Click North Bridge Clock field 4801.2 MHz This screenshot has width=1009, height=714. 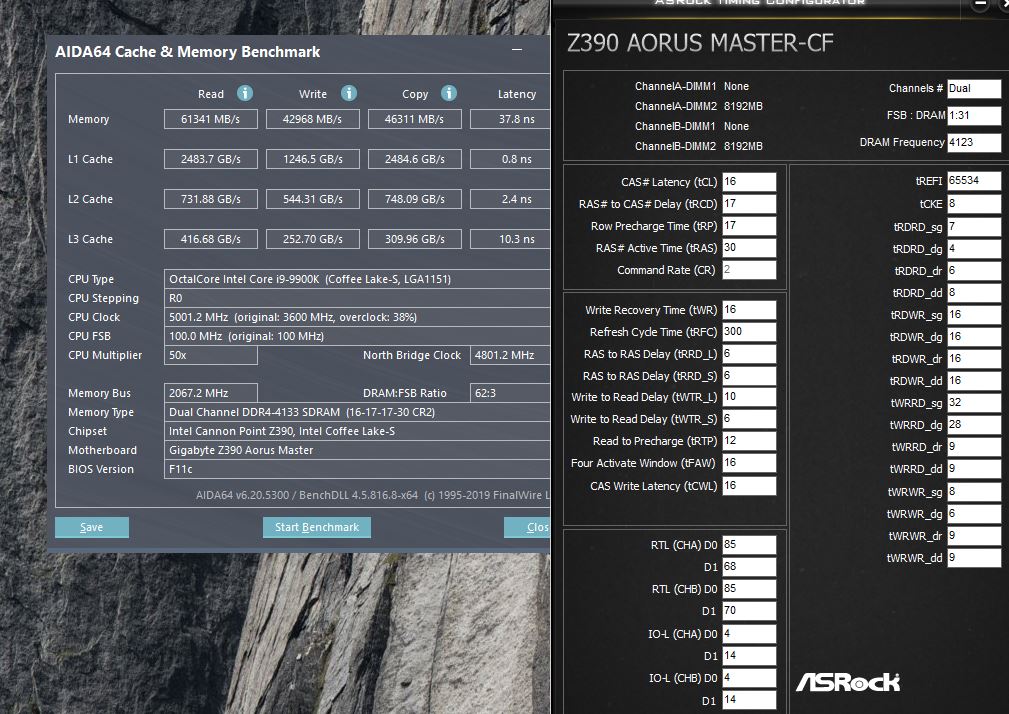[x=510, y=355]
